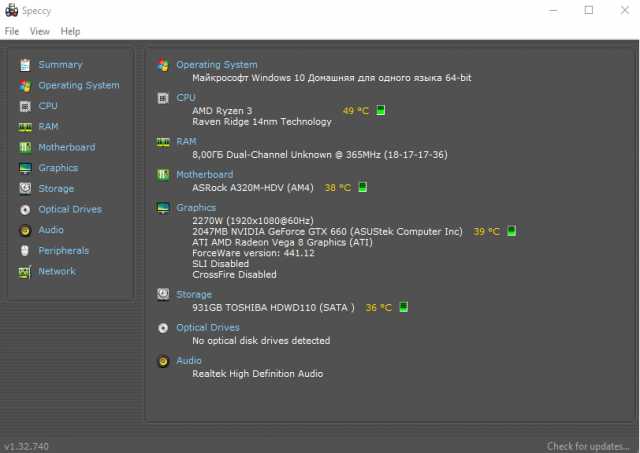
Task: Click the Graphics monitor icon in summary pane
Action: 163,208
